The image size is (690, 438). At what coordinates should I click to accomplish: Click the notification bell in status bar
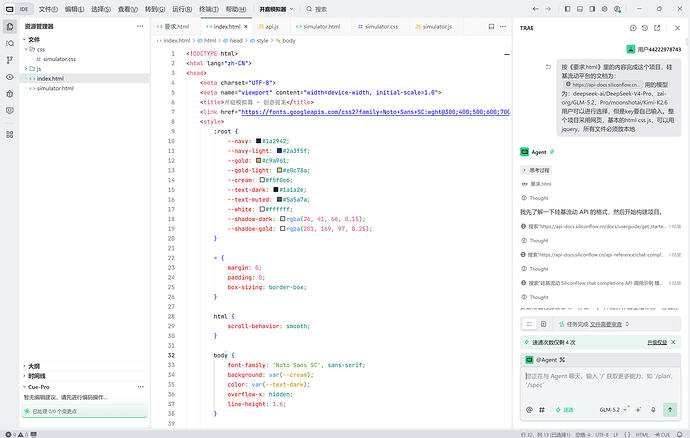tap(680, 434)
